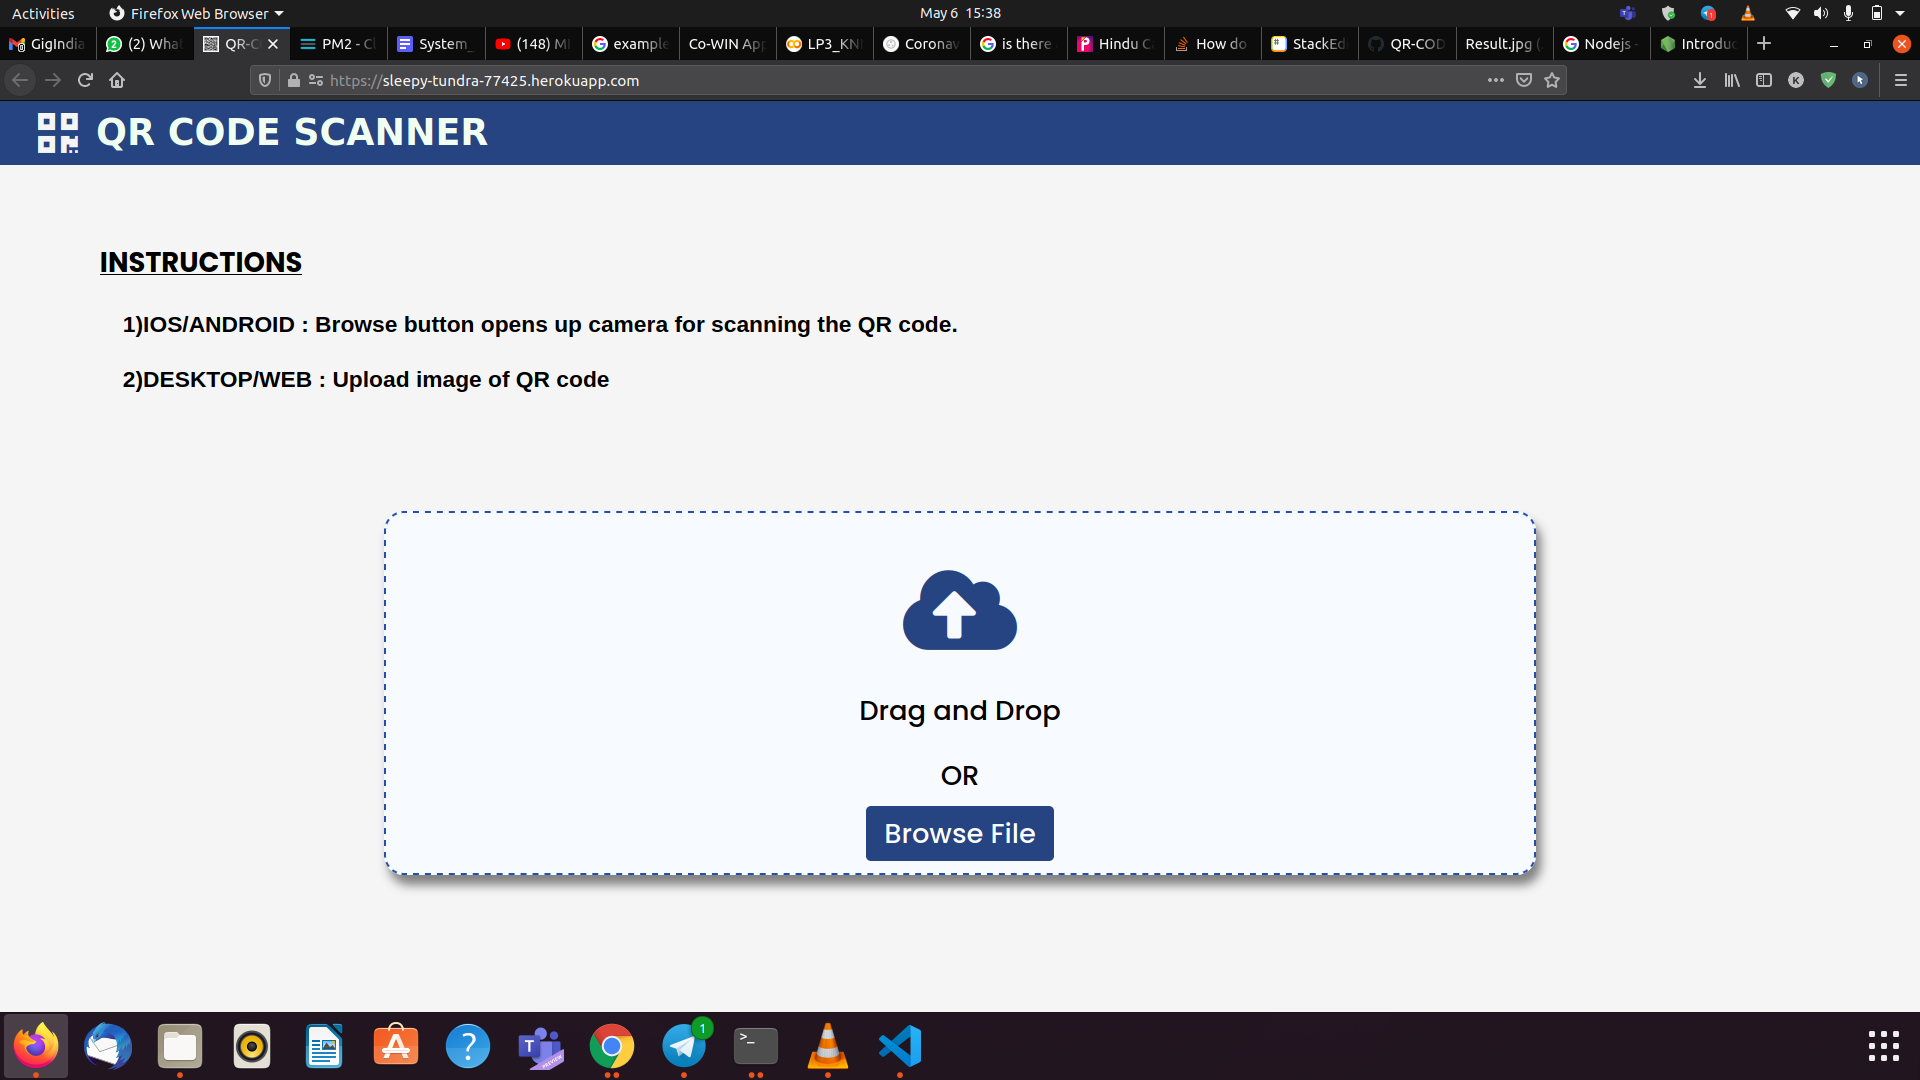
Task: Click the cloud upload icon
Action: click(x=959, y=610)
